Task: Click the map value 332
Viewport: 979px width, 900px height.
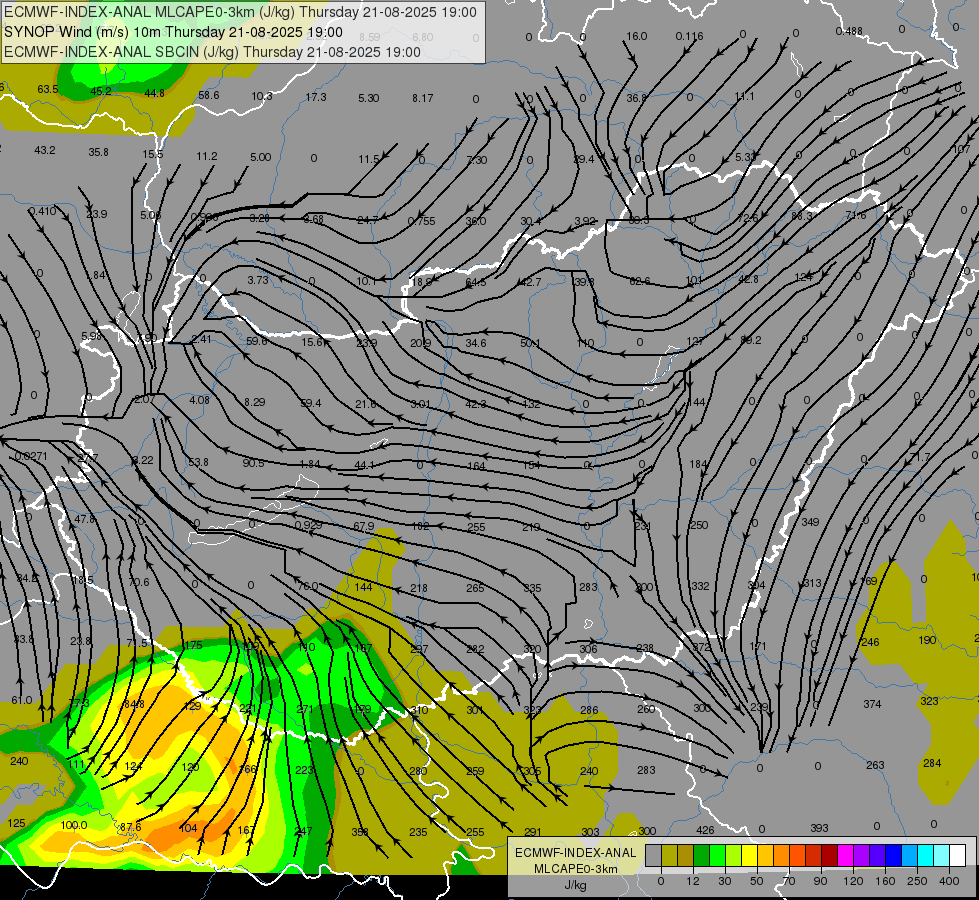Action: (x=701, y=586)
